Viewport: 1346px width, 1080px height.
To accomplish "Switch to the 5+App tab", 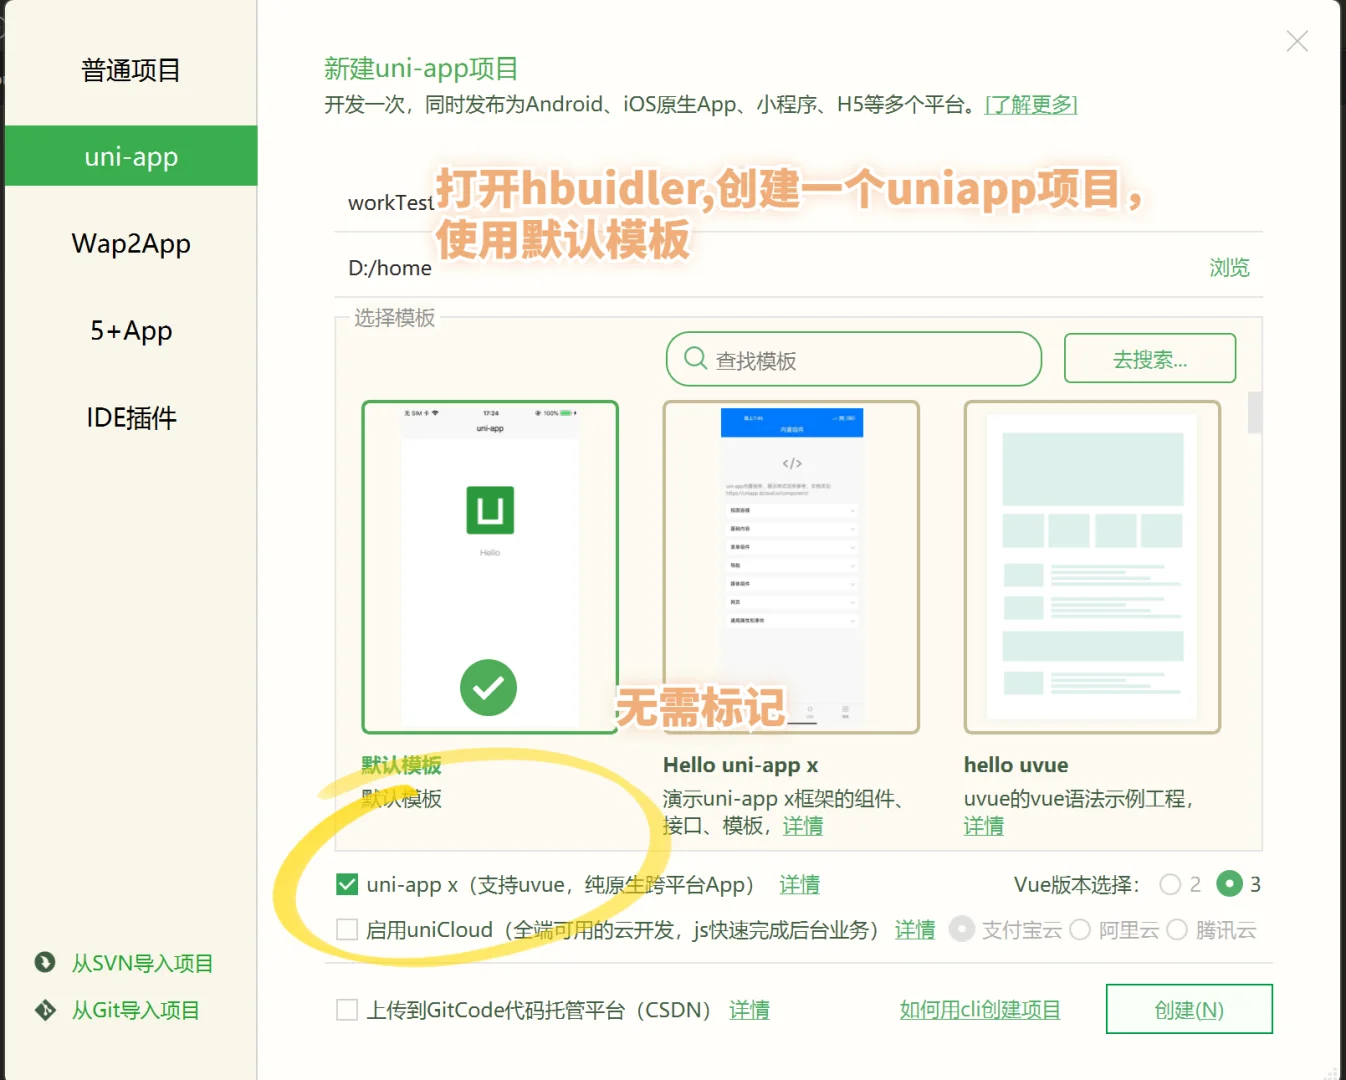I will [131, 330].
